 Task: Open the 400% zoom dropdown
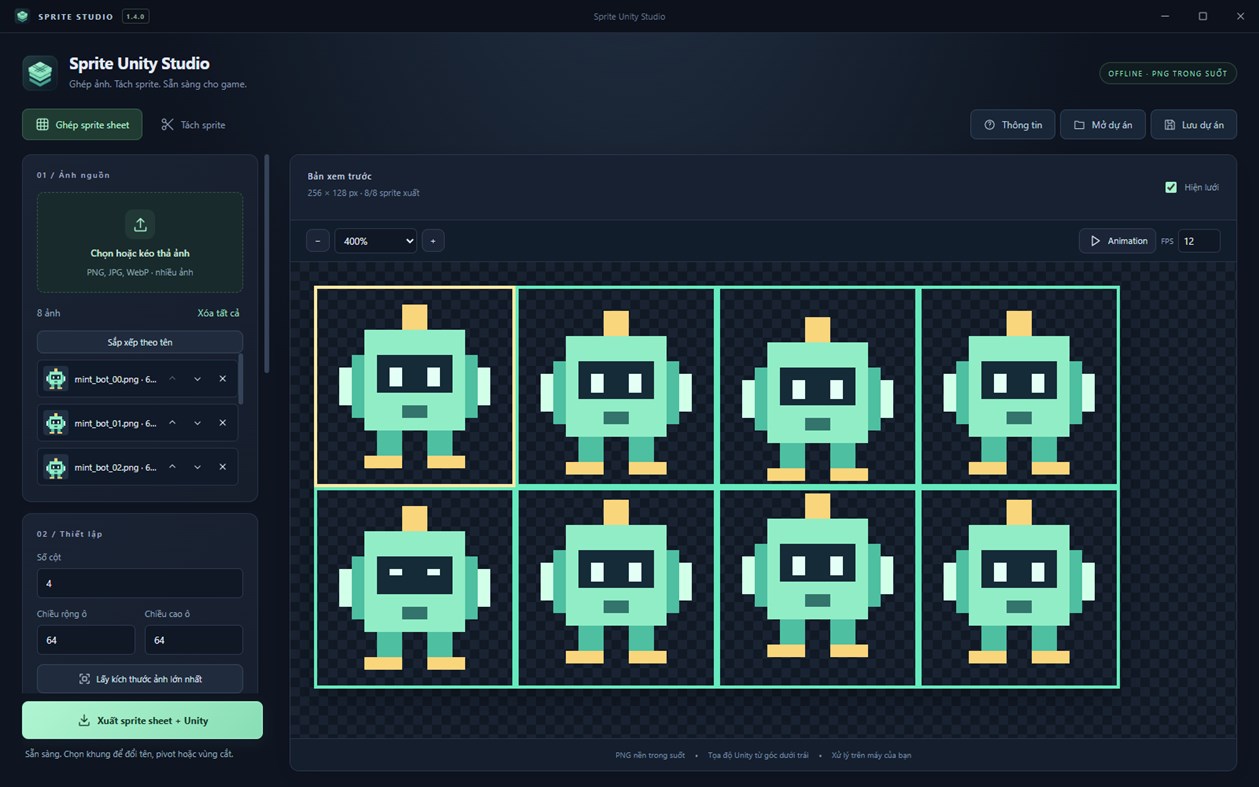point(375,241)
